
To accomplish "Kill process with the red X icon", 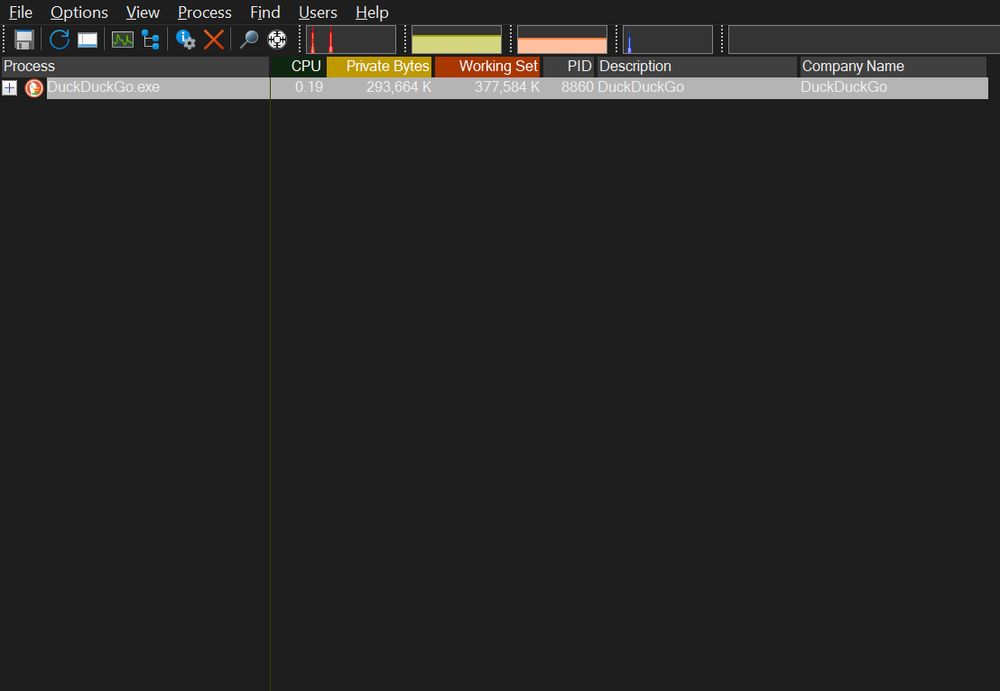I will click(214, 40).
